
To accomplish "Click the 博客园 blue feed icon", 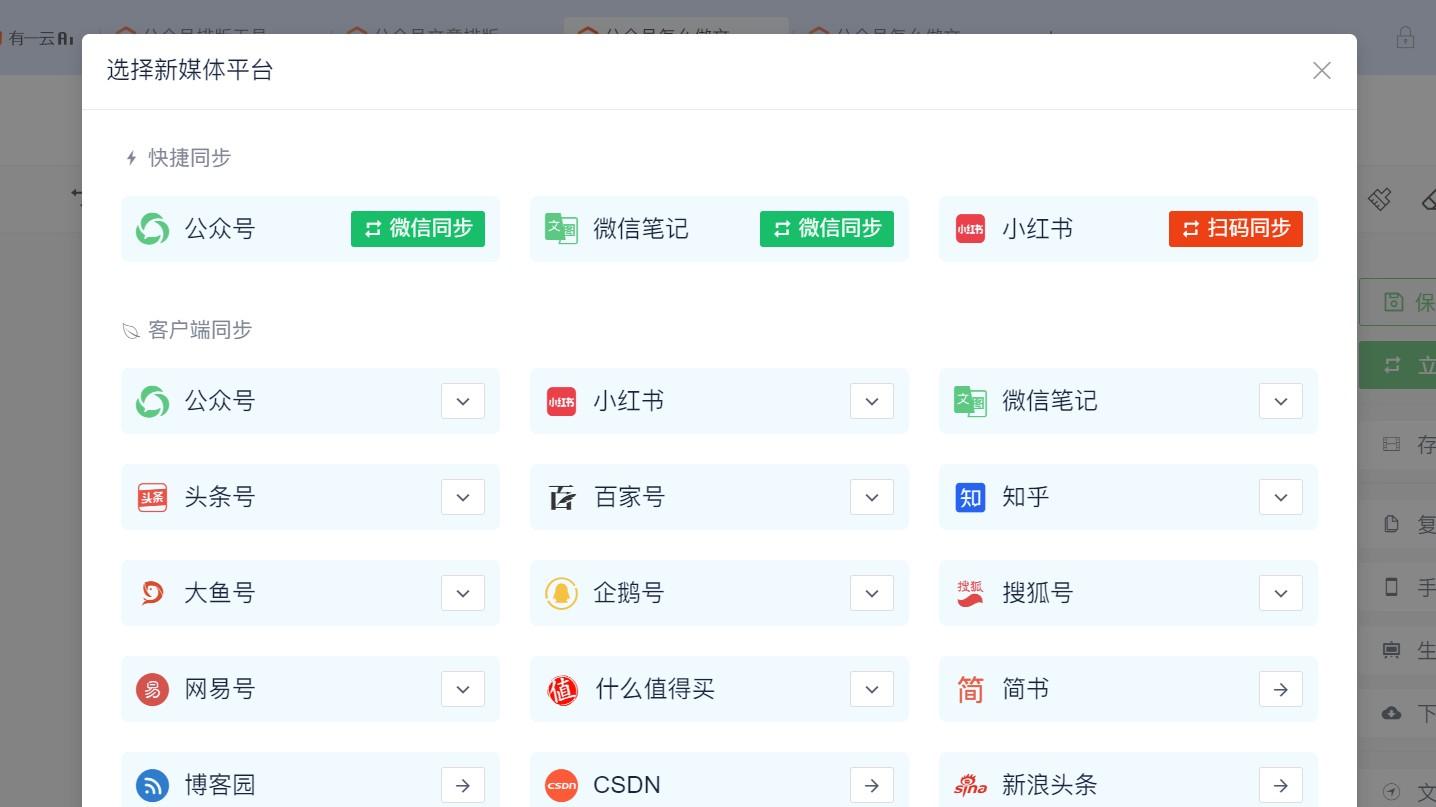I will click(x=152, y=785).
